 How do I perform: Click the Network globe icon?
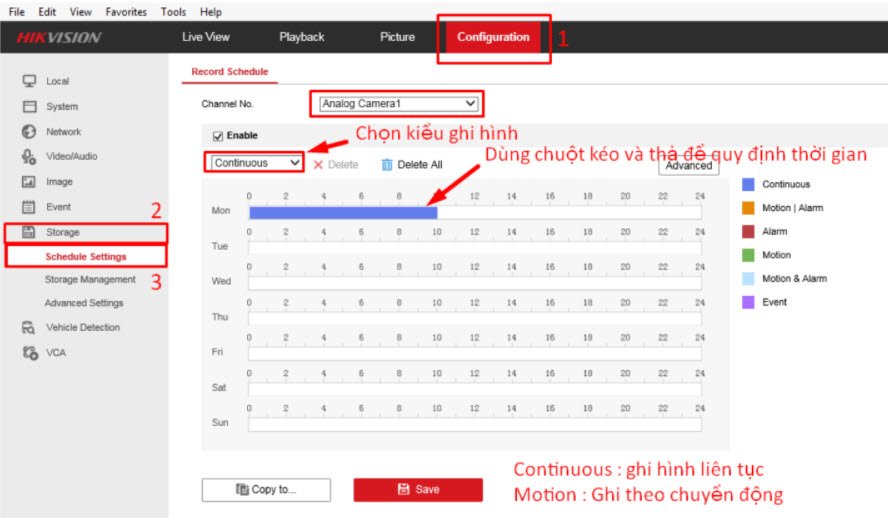[x=29, y=132]
